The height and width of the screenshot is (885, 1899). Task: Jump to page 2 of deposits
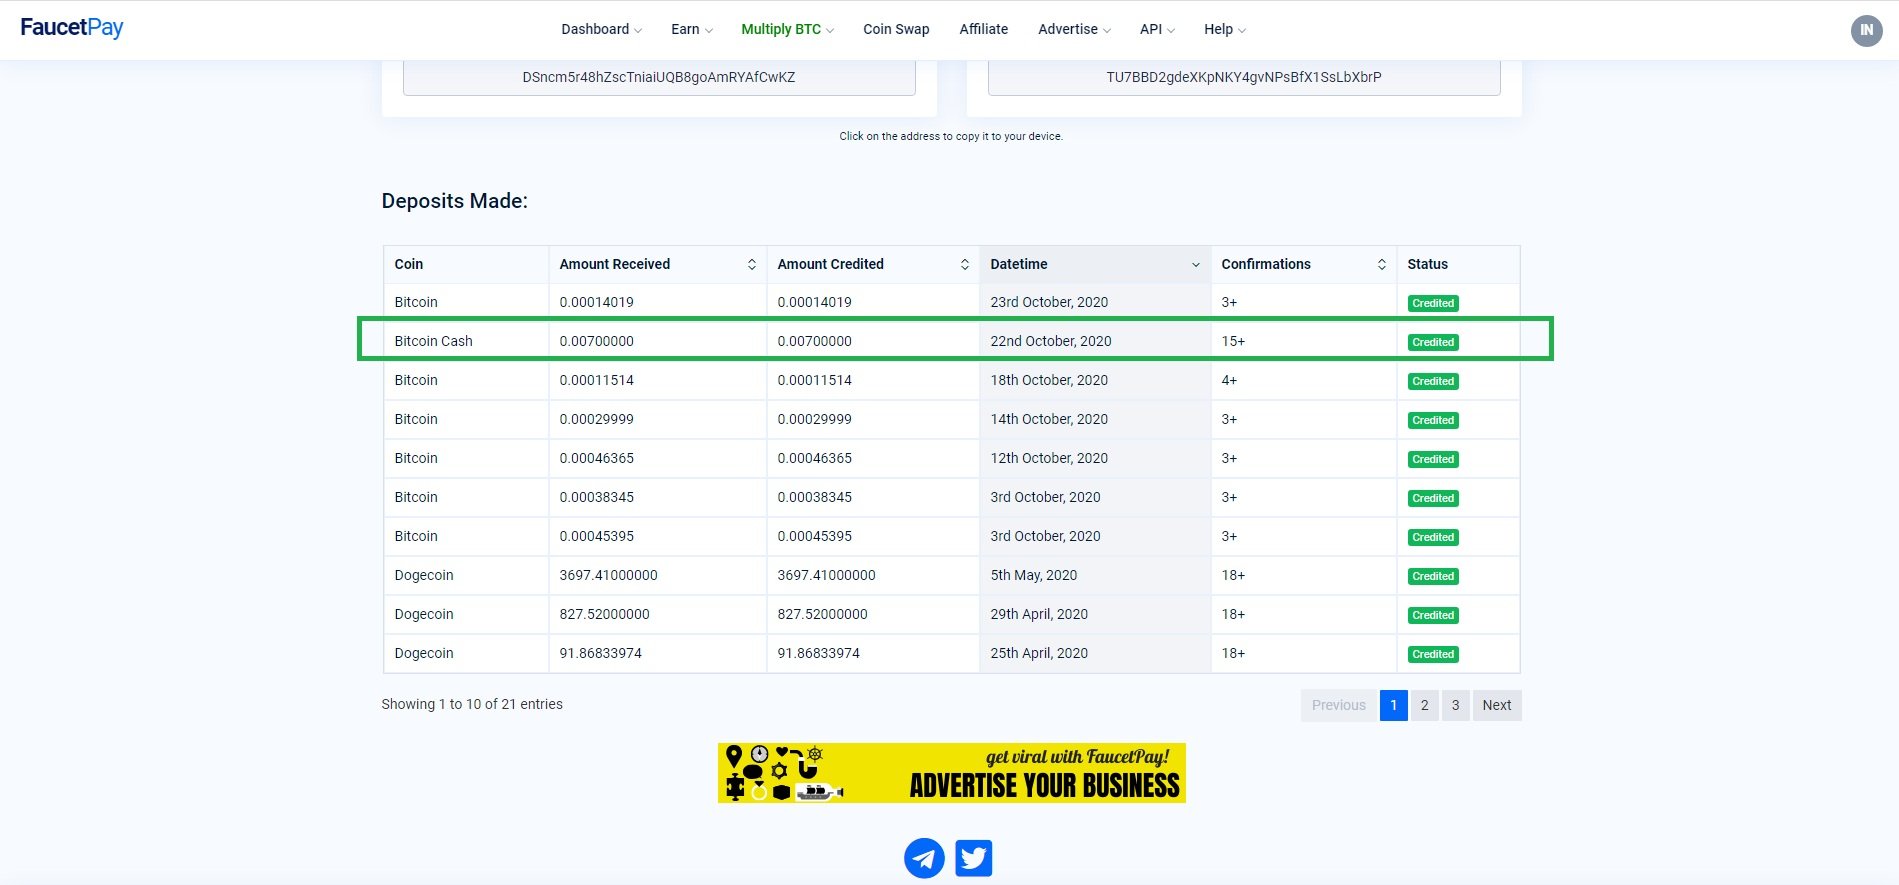[1424, 705]
